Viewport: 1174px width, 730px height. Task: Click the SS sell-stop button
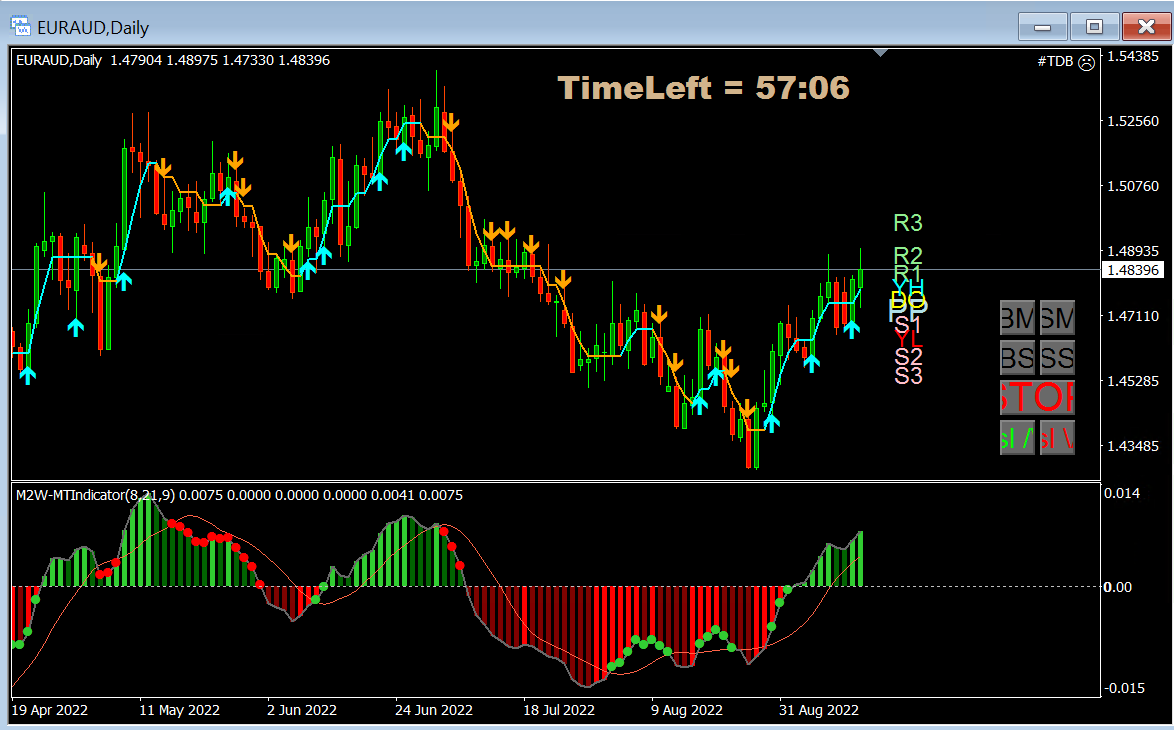pyautogui.click(x=1057, y=357)
